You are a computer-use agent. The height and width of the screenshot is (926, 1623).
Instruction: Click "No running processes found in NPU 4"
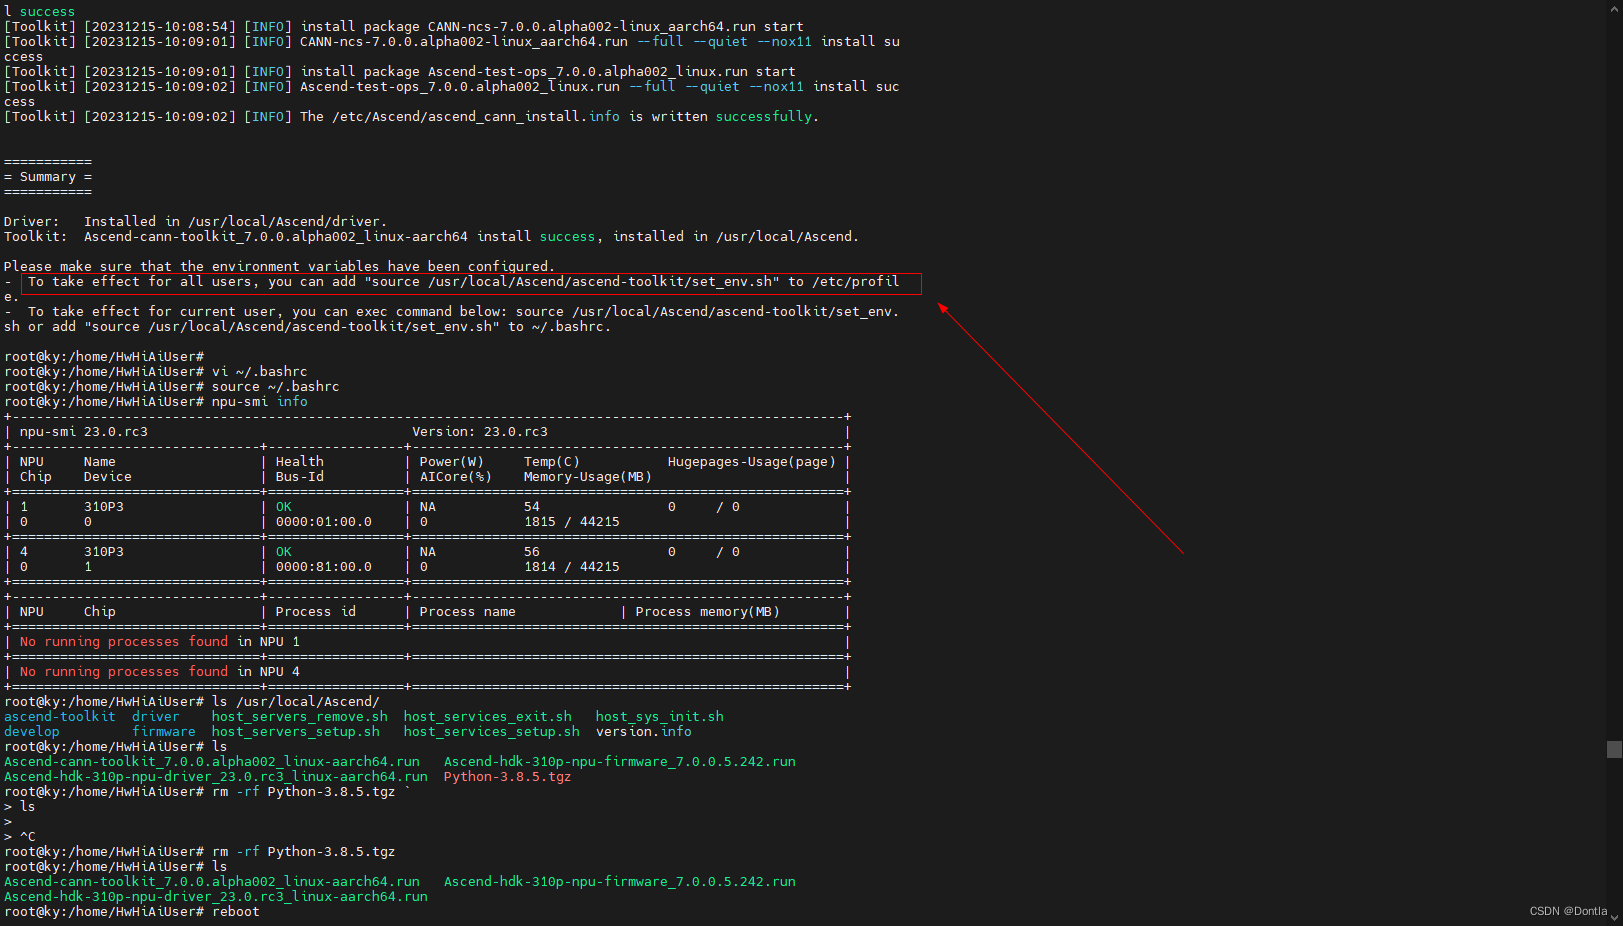click(x=159, y=672)
